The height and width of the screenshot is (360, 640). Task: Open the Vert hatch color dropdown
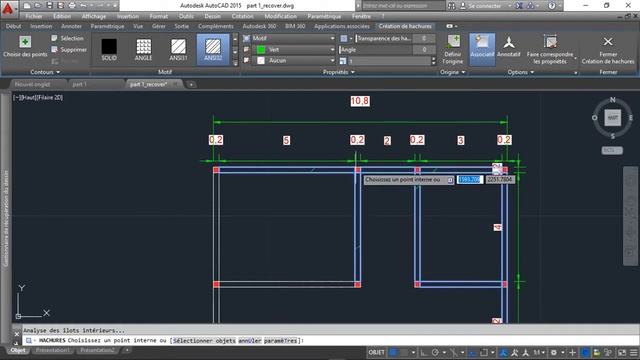[293, 49]
